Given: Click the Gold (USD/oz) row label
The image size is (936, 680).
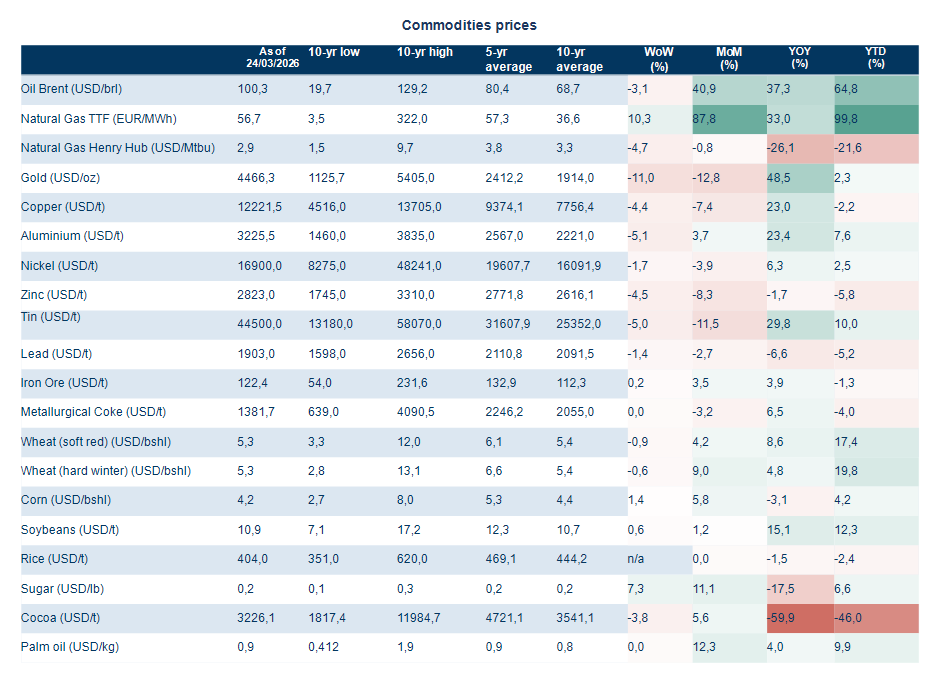Looking at the screenshot, I should point(60,178).
